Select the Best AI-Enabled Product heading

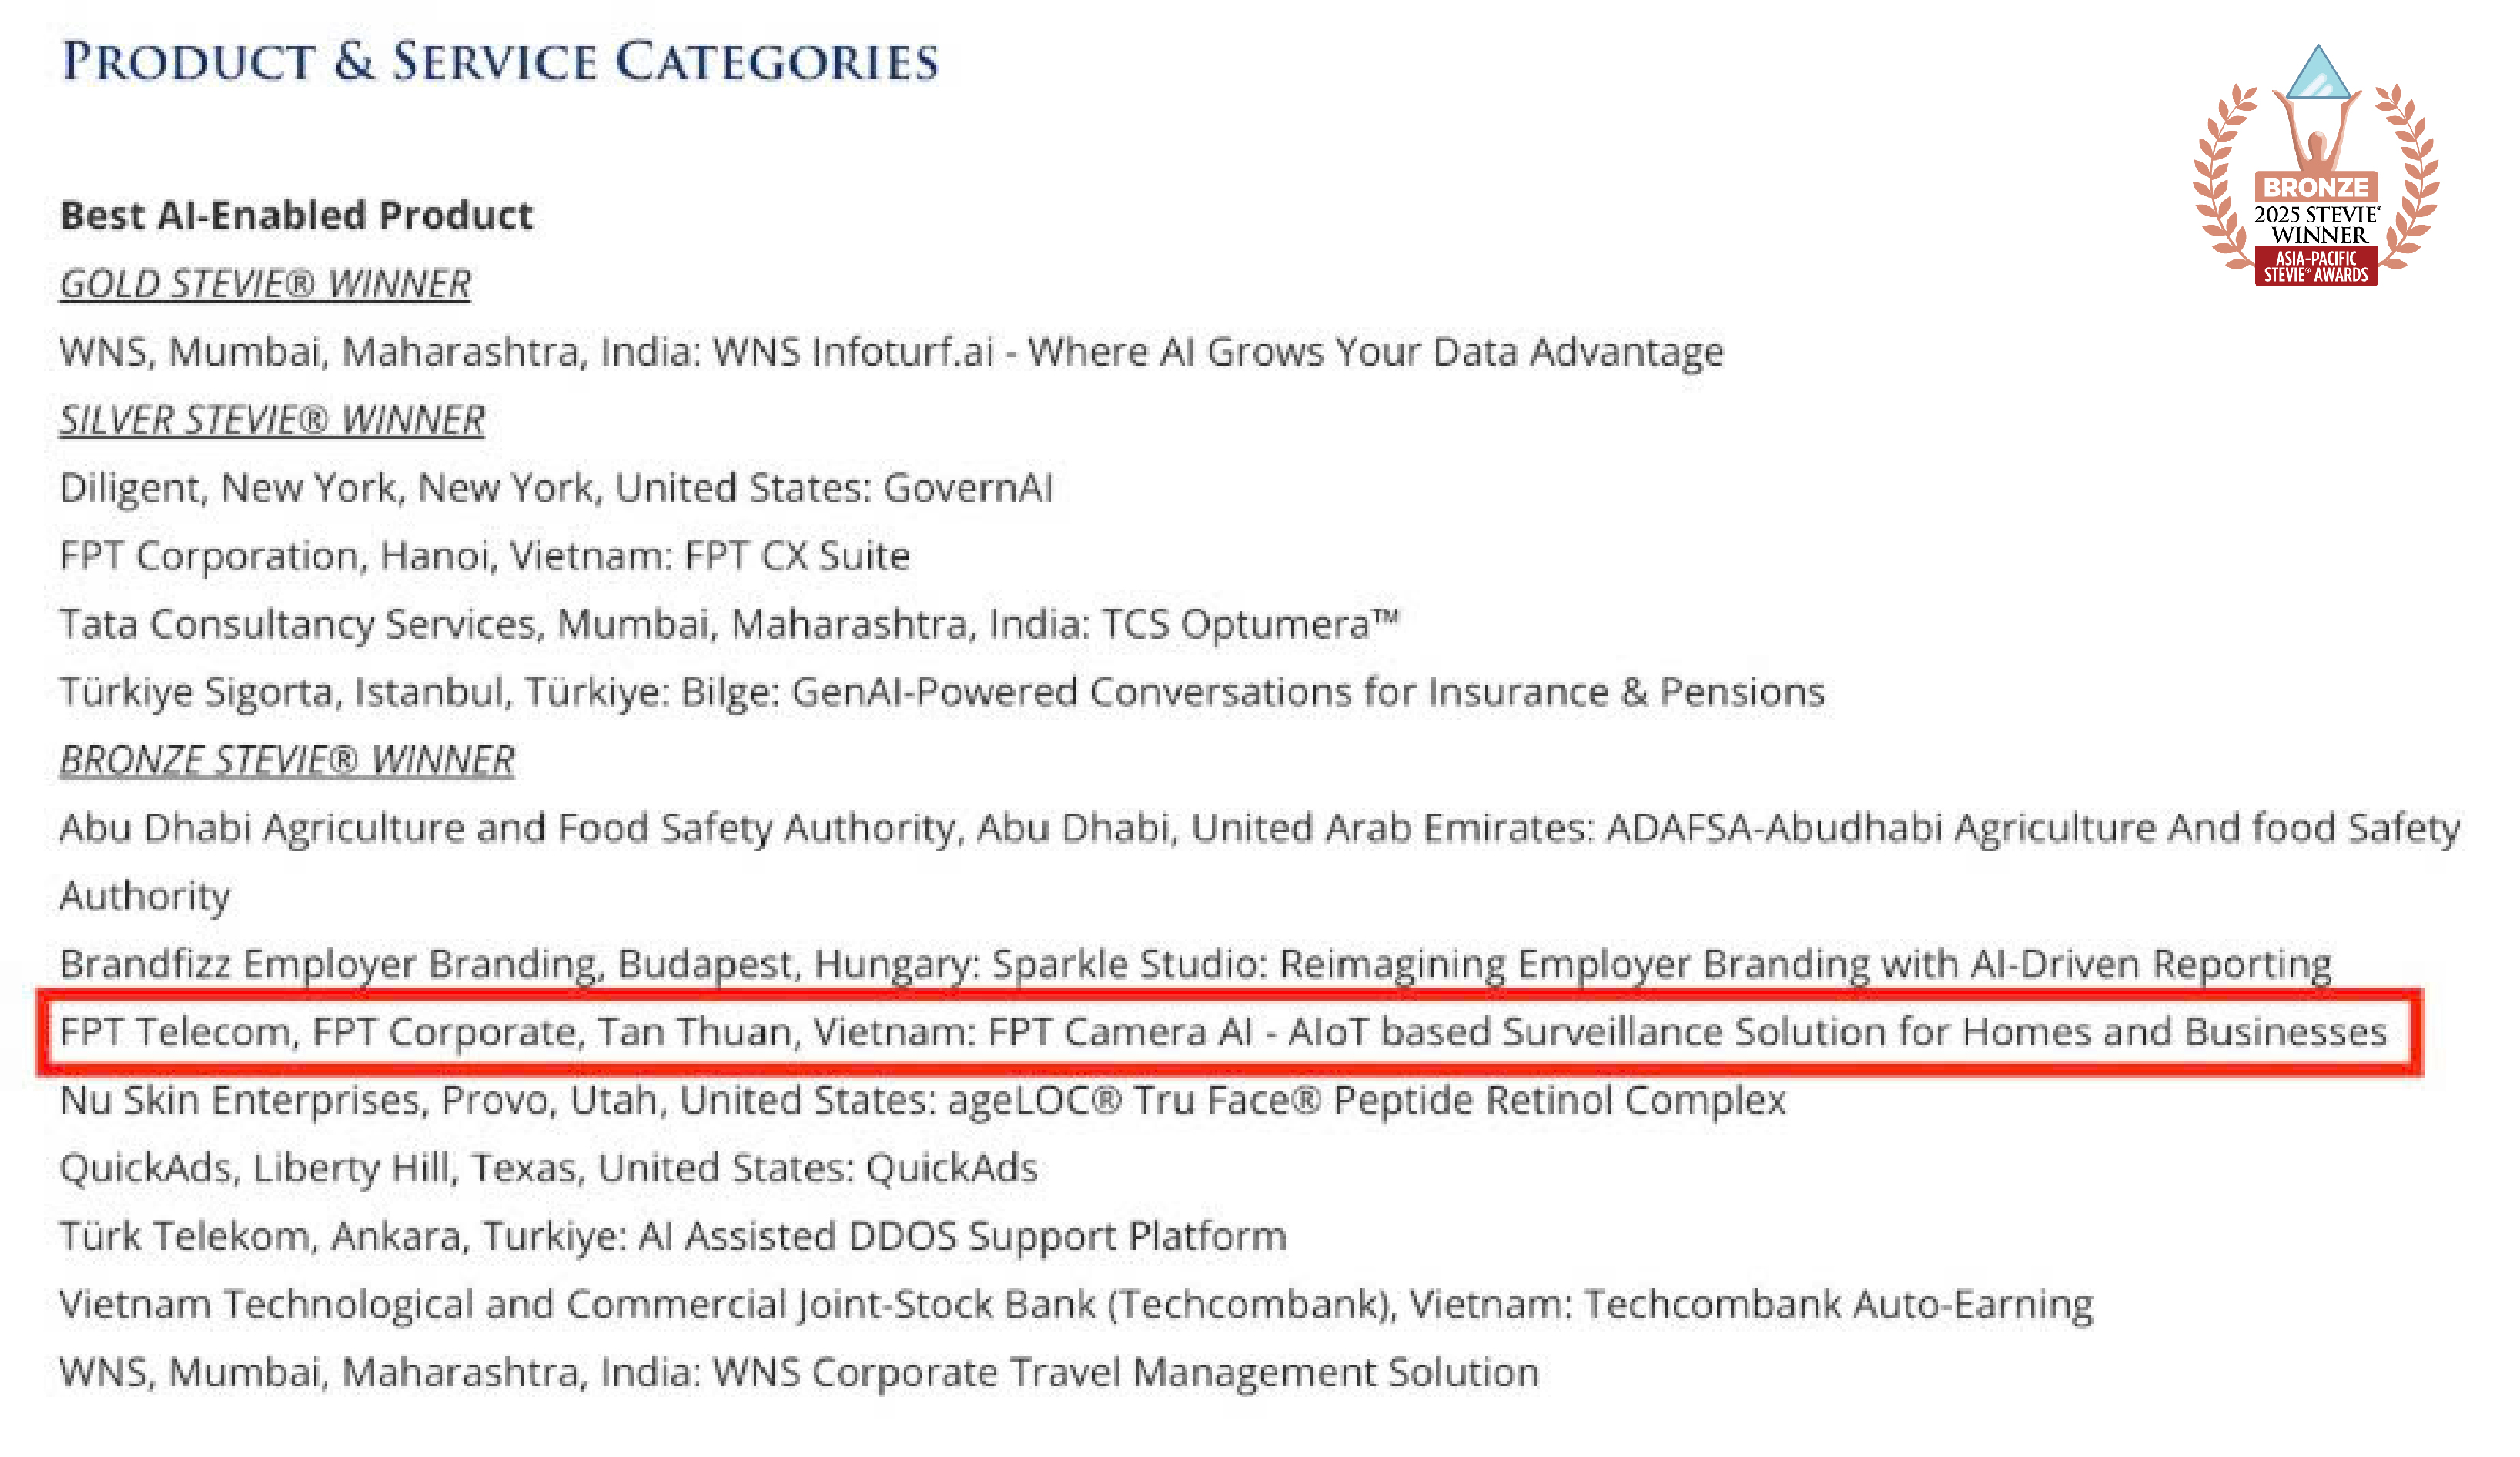(x=296, y=216)
